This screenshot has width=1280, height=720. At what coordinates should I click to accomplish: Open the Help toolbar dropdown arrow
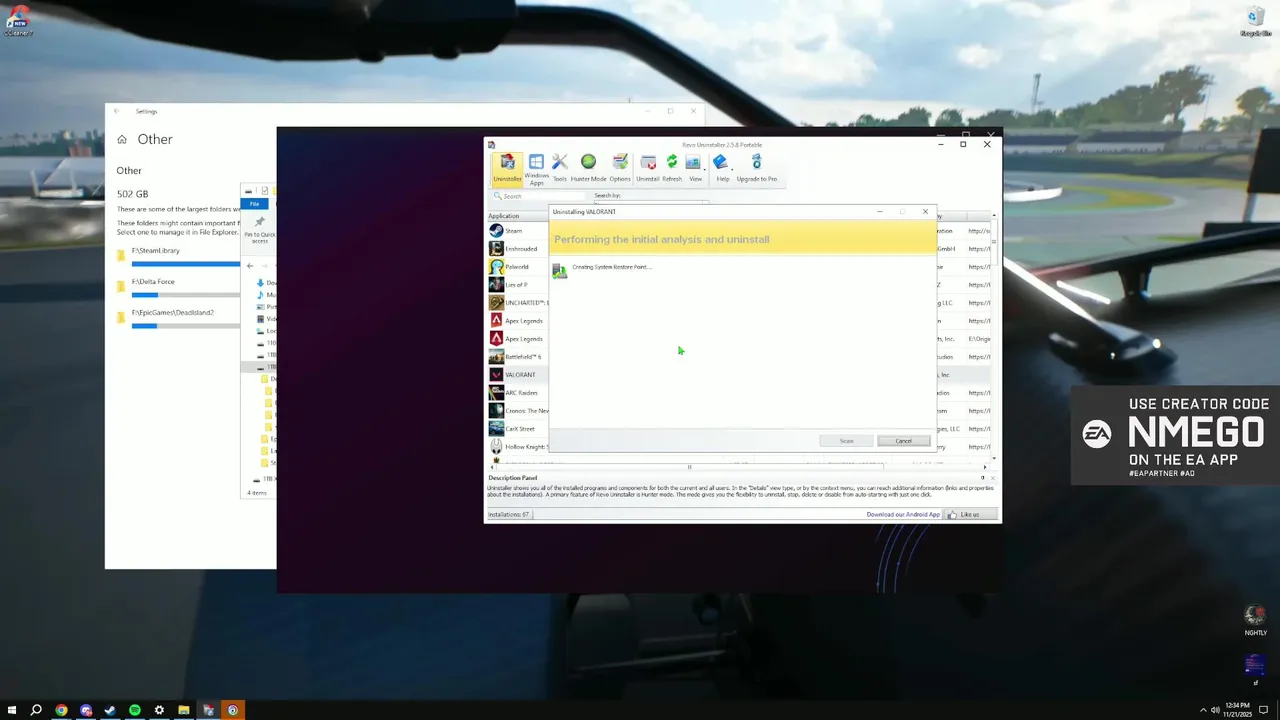pyautogui.click(x=732, y=170)
